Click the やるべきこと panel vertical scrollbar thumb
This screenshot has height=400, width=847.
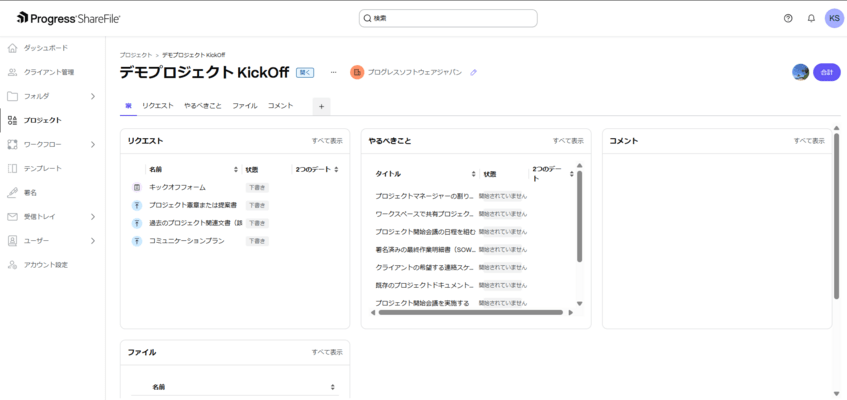point(580,216)
